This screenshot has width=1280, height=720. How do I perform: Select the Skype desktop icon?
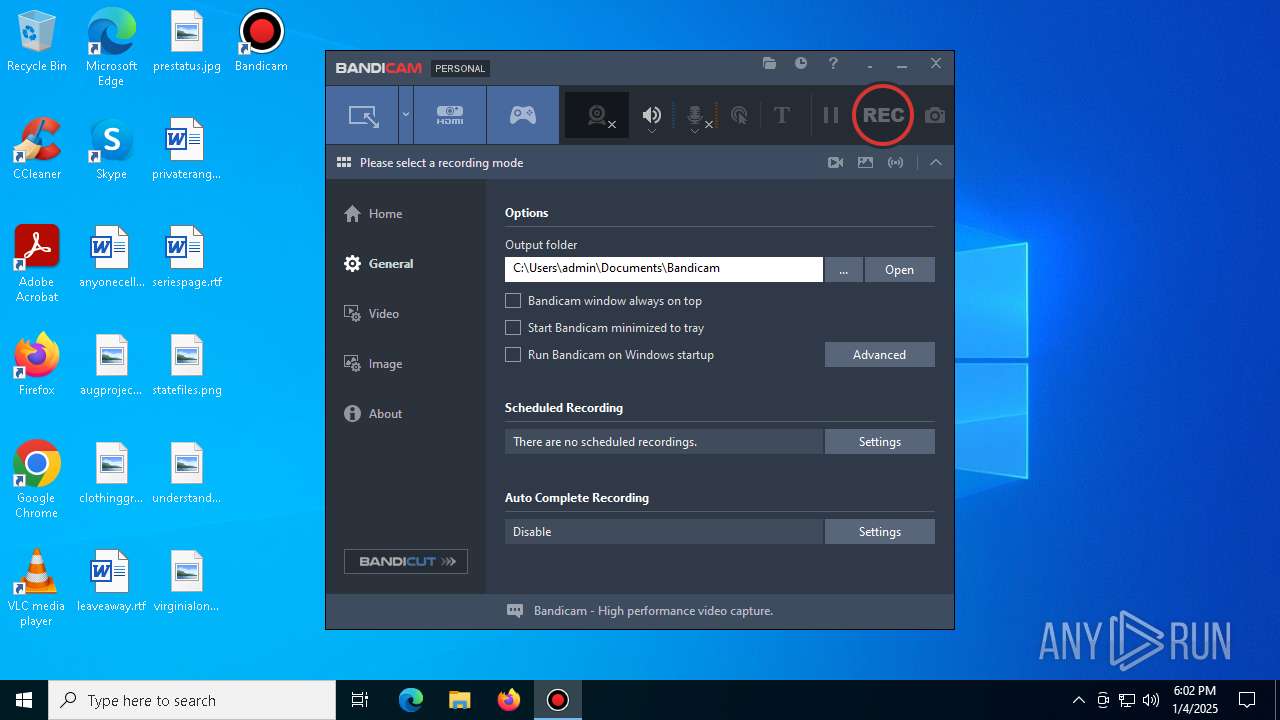(x=111, y=150)
